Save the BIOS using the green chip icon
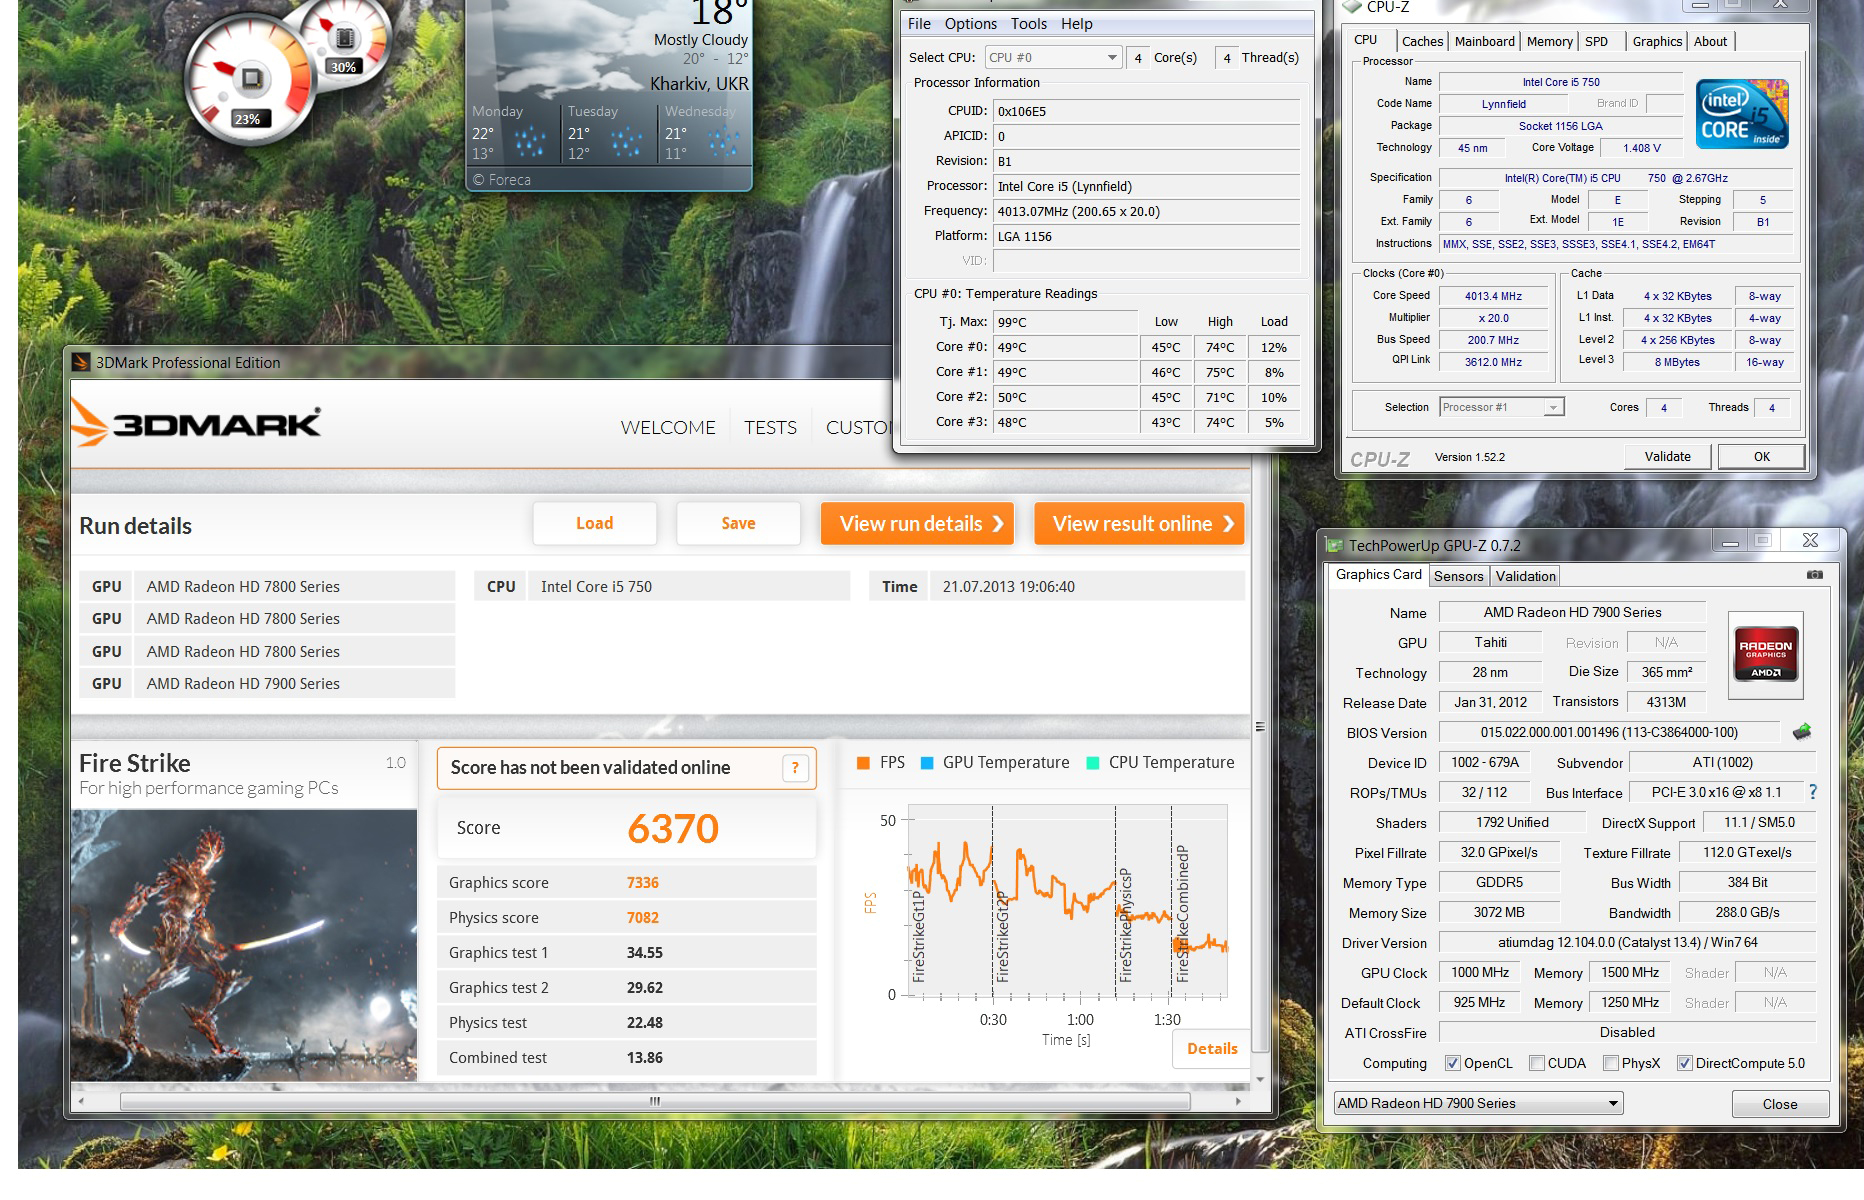The height and width of the screenshot is (1200, 1864). pyautogui.click(x=1802, y=732)
